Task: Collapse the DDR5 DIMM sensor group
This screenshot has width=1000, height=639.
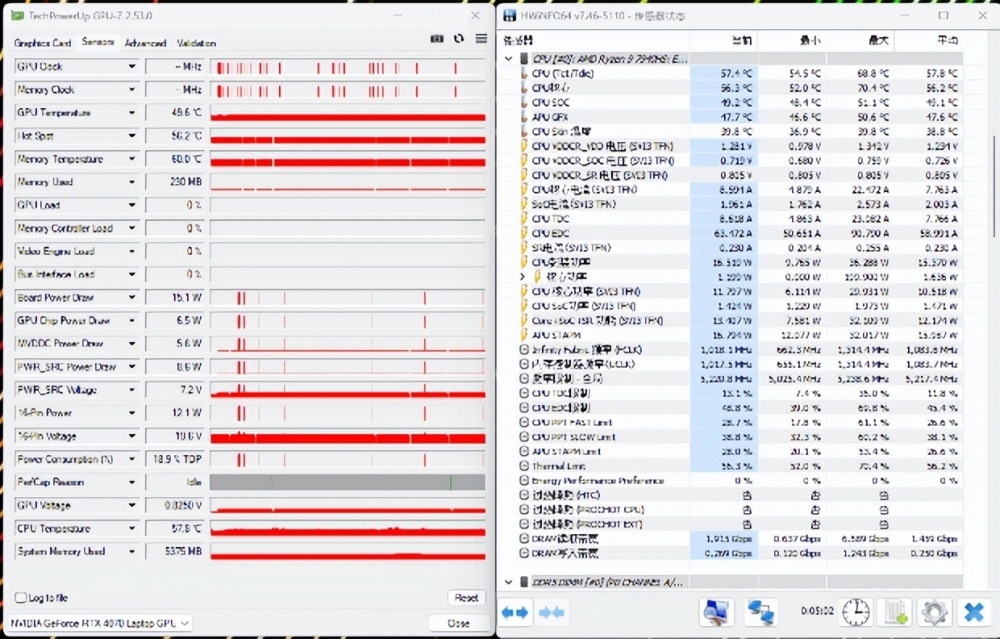Action: [x=508, y=582]
